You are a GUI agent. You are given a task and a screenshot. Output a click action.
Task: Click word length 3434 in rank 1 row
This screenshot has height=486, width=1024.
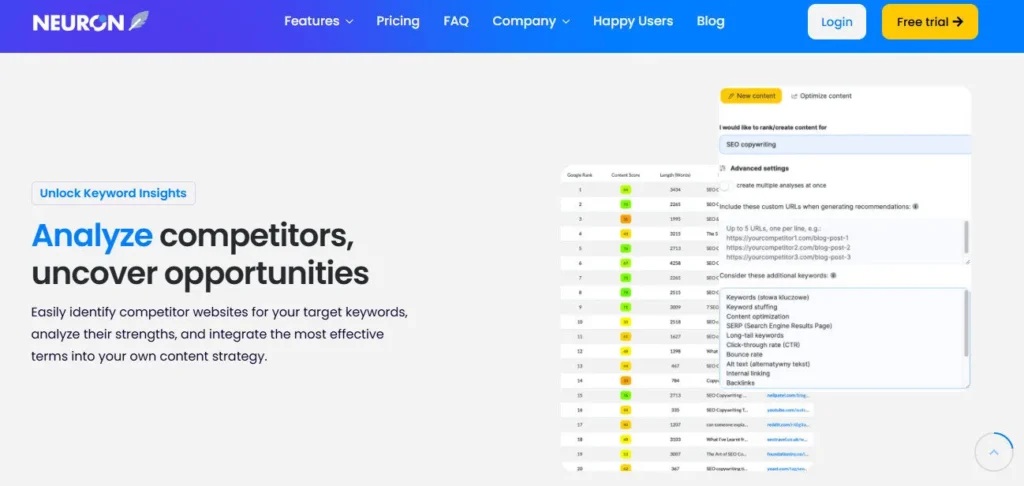click(x=675, y=189)
